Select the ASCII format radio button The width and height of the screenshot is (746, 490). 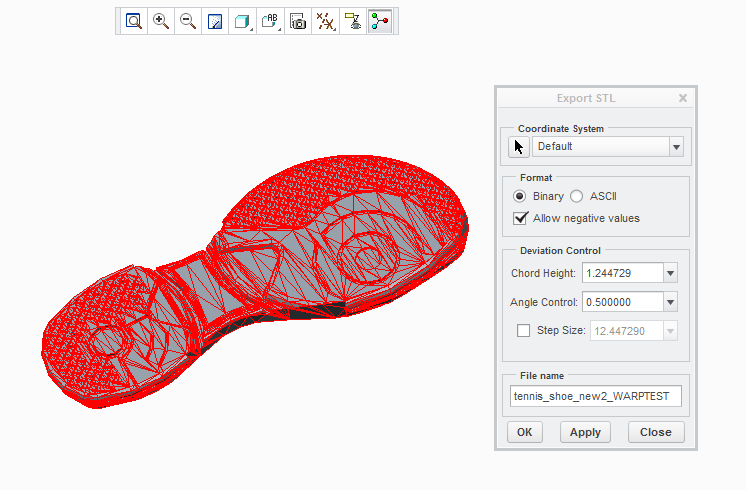click(x=577, y=196)
